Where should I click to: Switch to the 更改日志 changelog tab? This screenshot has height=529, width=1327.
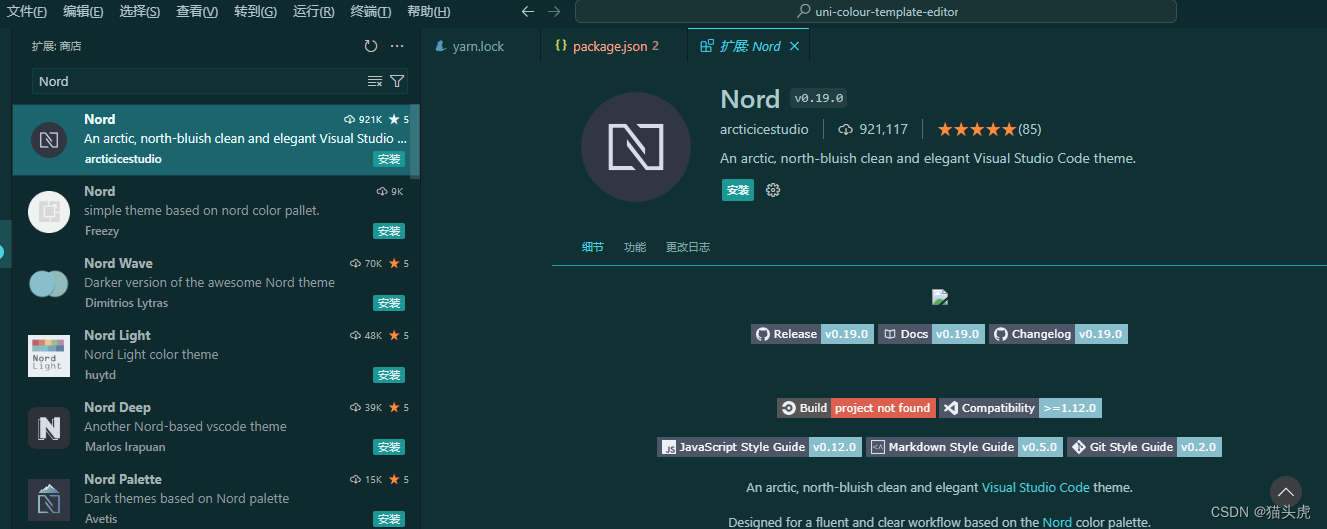point(688,247)
